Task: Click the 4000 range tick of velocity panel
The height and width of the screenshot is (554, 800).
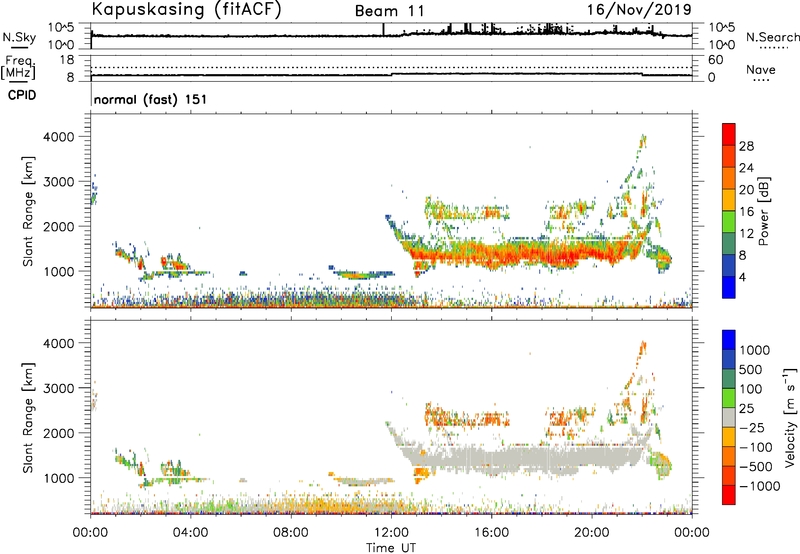Action: pos(58,343)
